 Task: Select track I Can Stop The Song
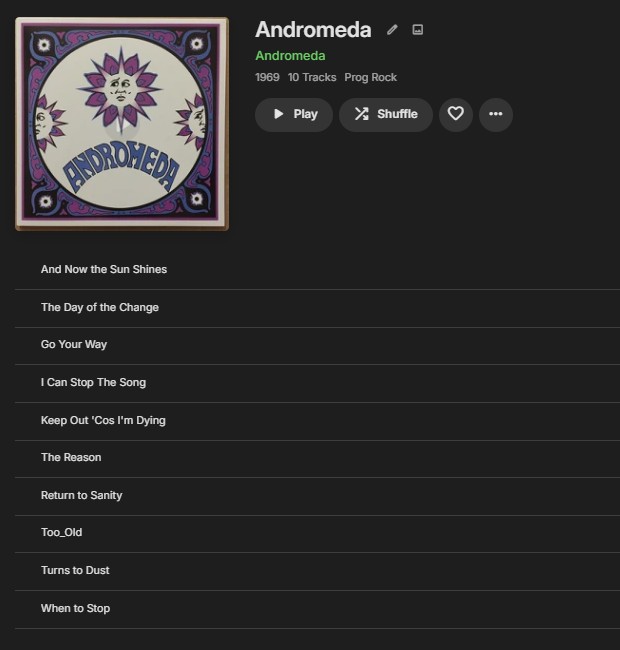317,383
